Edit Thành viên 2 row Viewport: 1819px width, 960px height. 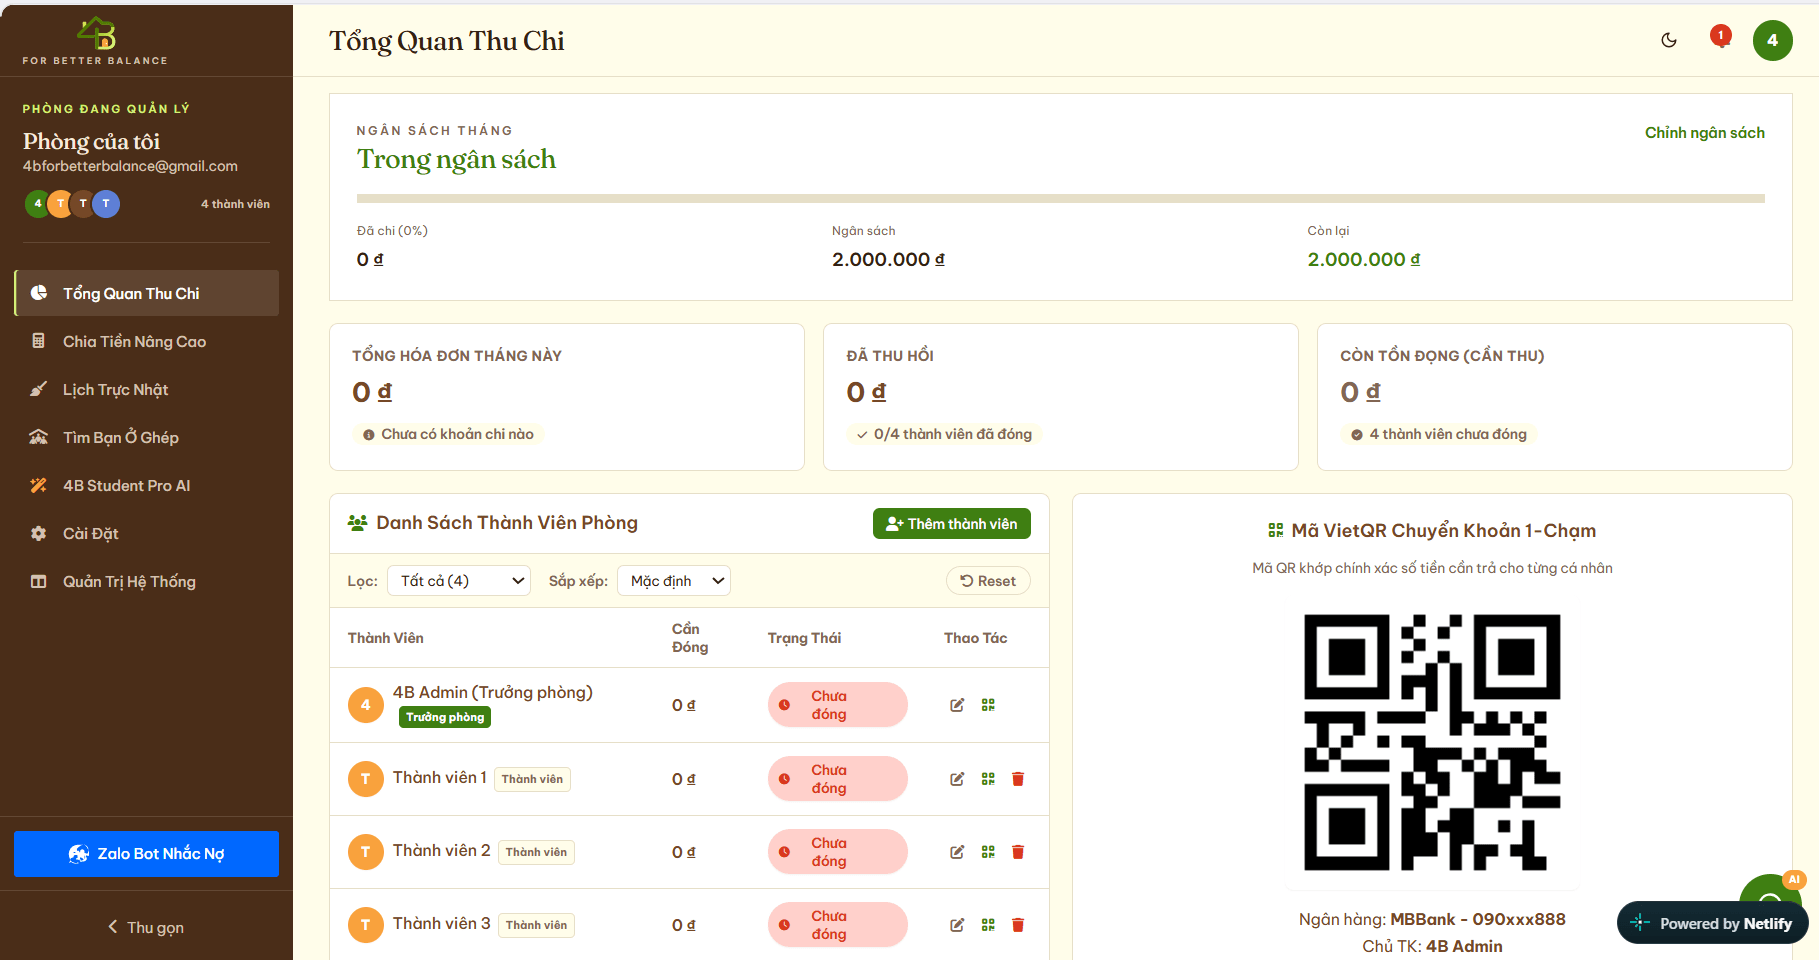pos(957,852)
